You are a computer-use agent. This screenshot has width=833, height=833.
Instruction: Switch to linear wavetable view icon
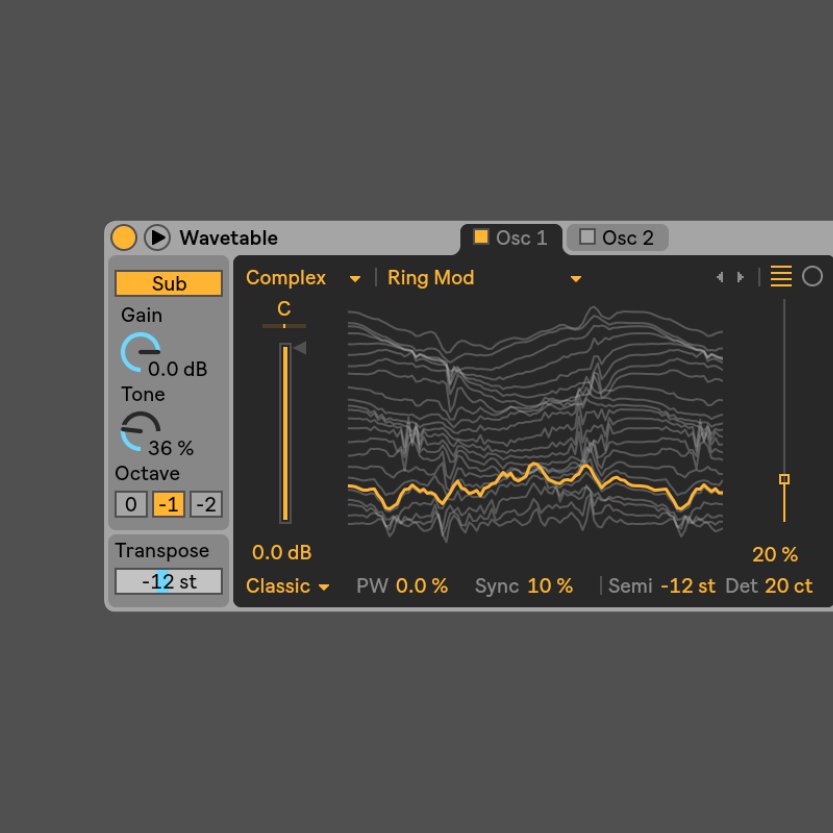pyautogui.click(x=781, y=276)
